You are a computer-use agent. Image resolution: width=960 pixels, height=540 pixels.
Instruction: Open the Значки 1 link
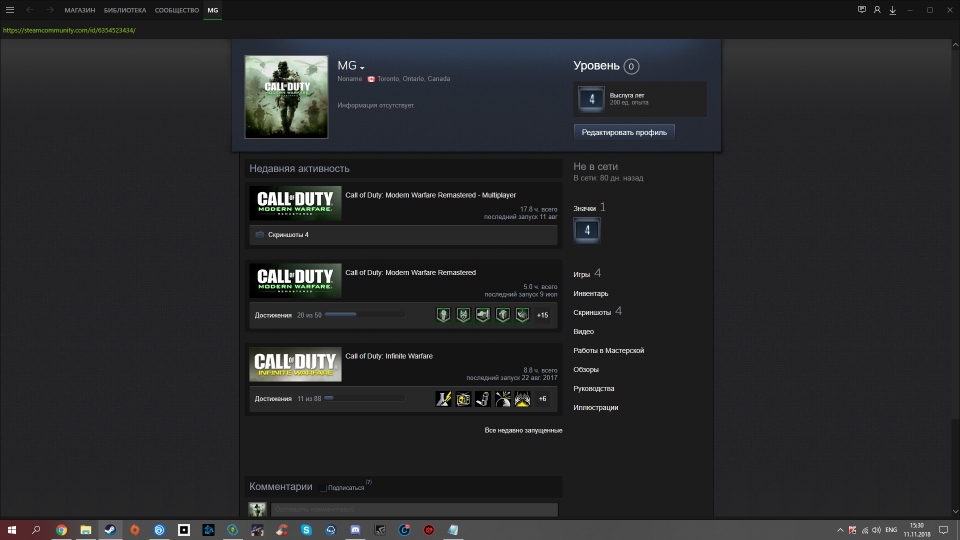[x=589, y=208]
